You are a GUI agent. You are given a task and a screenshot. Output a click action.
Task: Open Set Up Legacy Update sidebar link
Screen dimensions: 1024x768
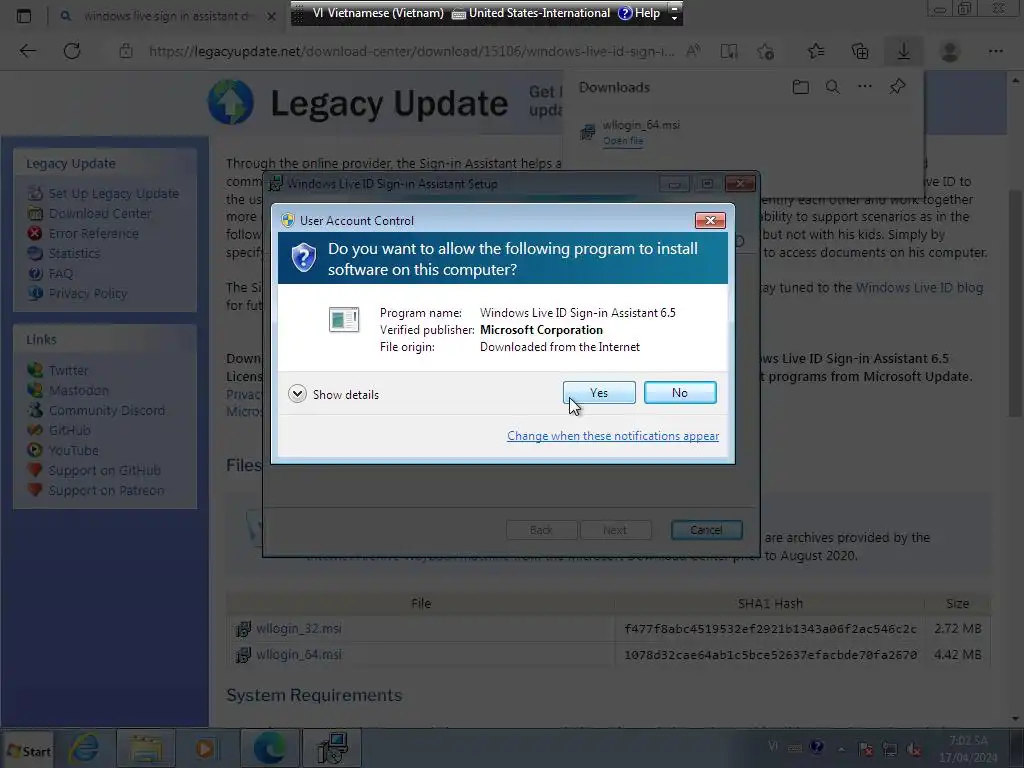click(x=114, y=193)
